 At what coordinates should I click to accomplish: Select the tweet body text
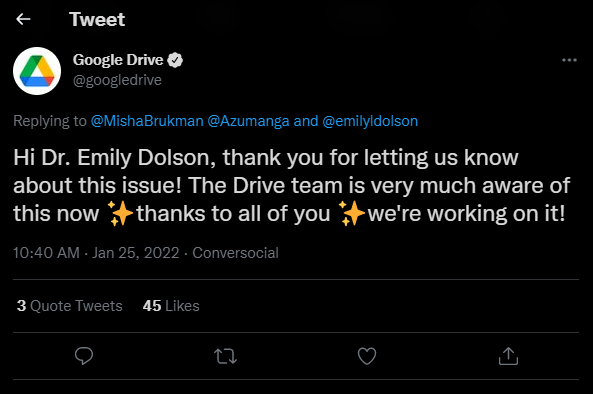292,186
